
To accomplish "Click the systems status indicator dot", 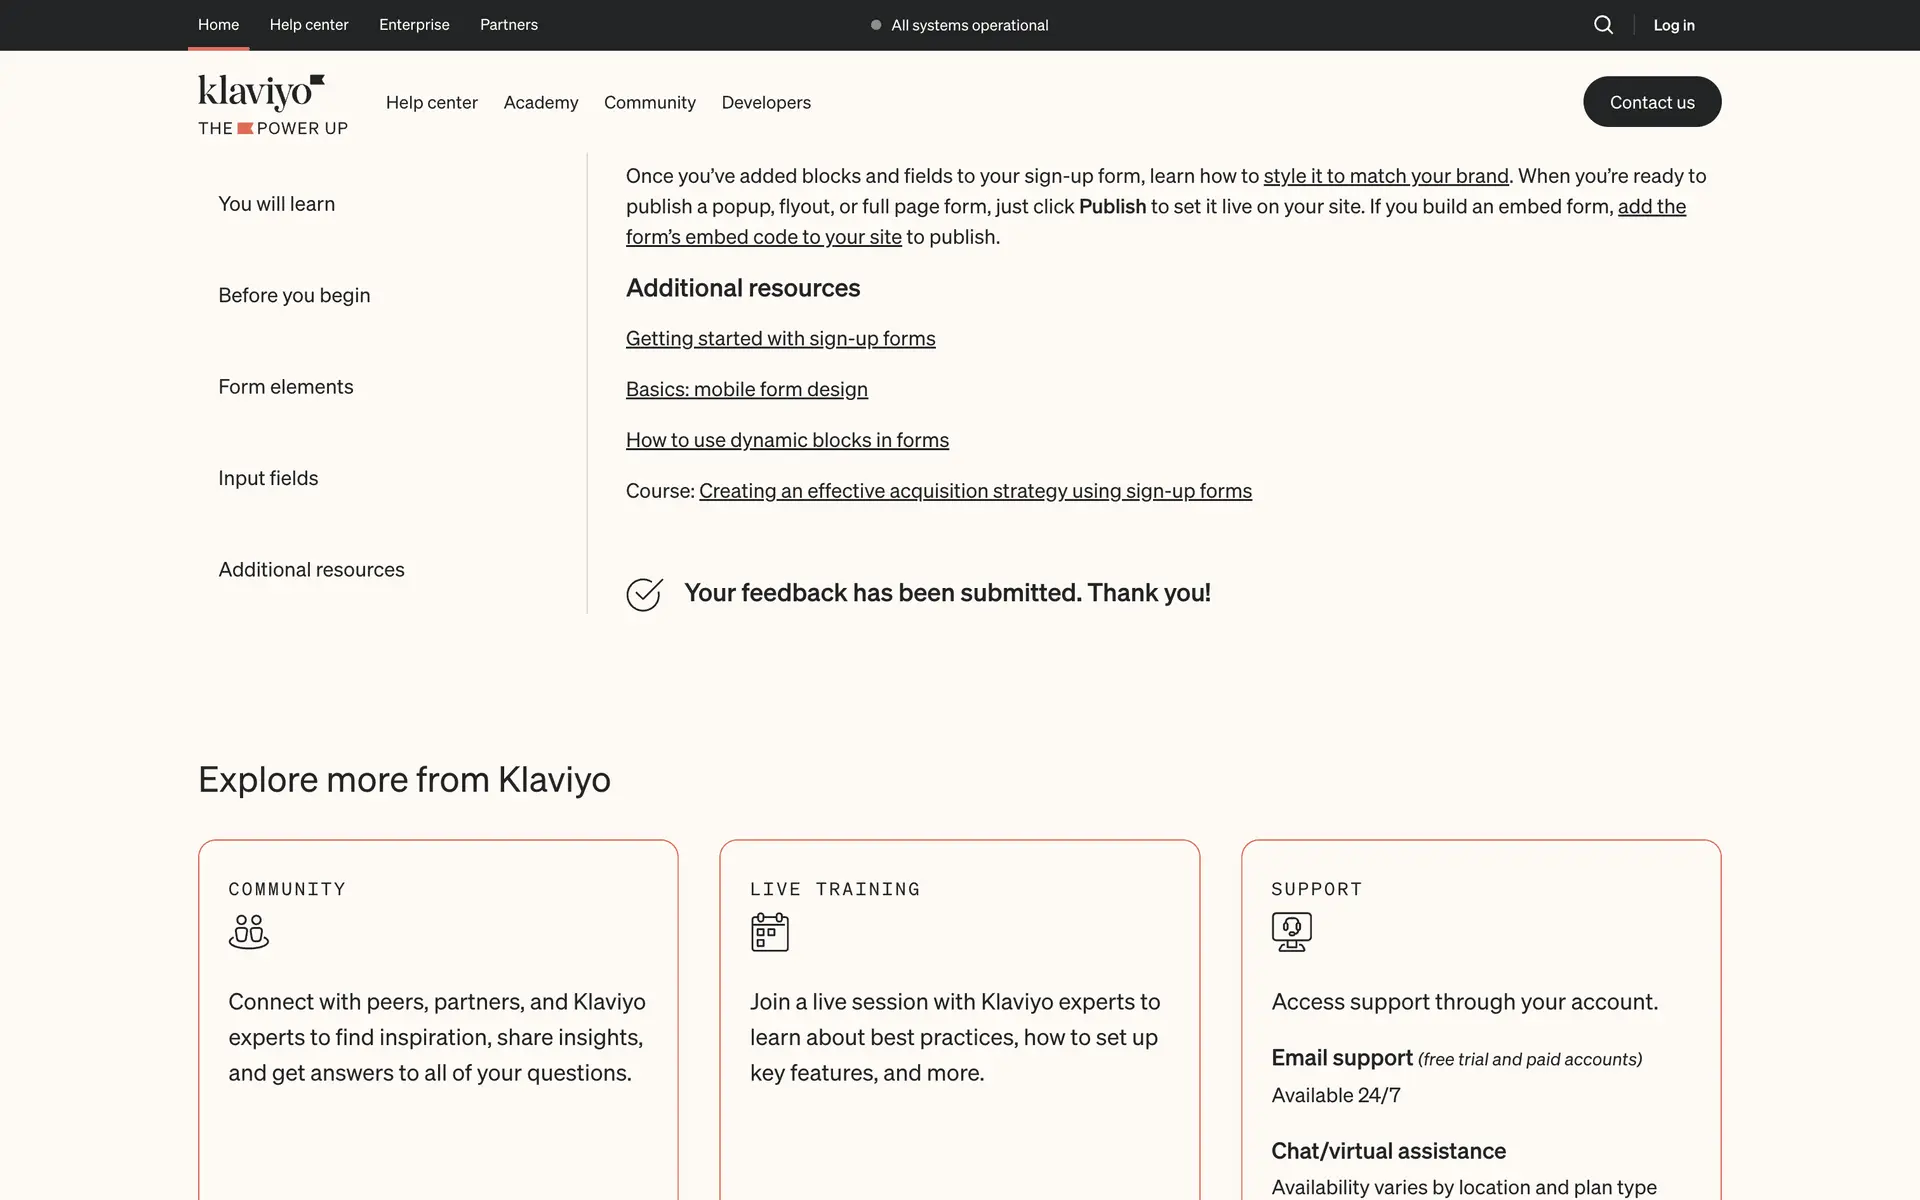I will pyautogui.click(x=876, y=25).
